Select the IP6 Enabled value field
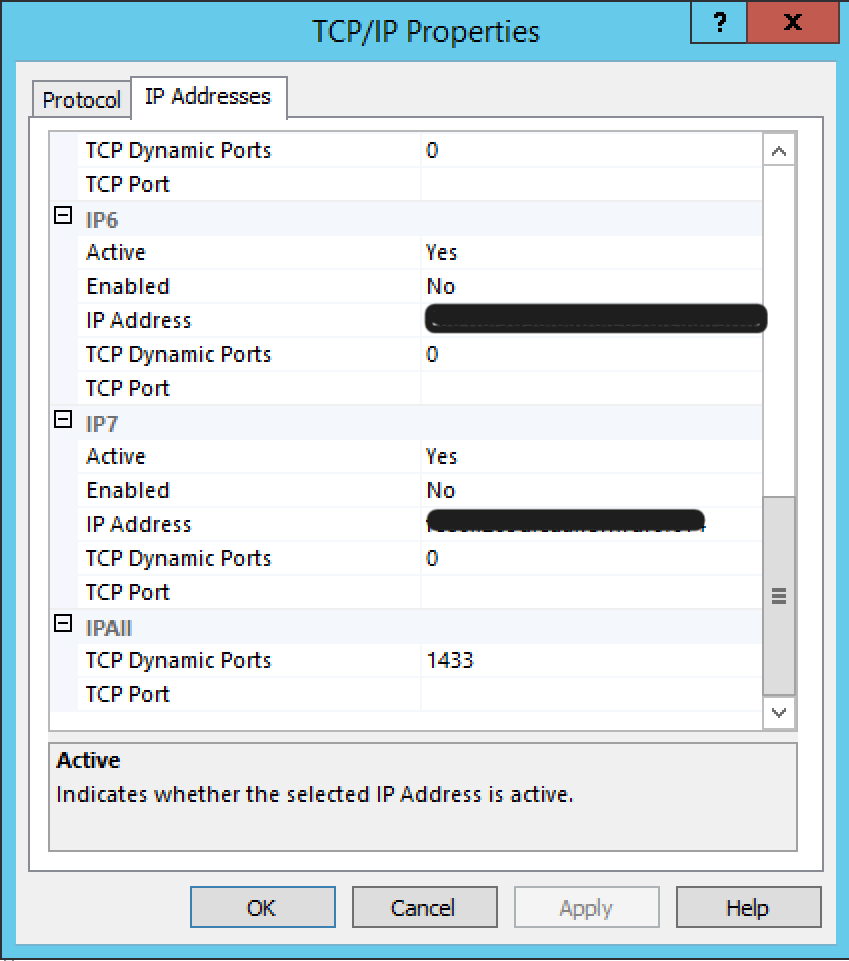 590,287
